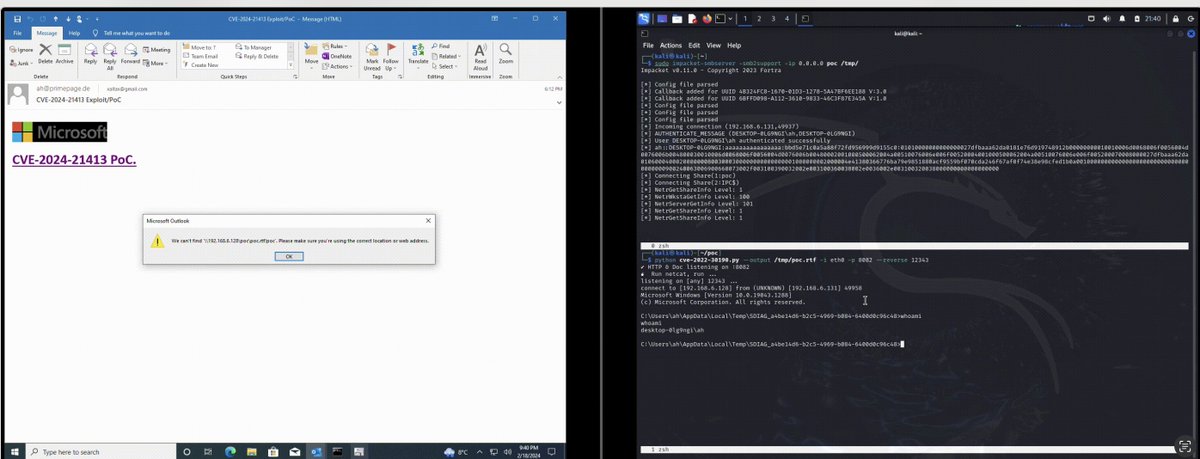This screenshot has height=459, width=1200.
Task: Switch to Kali workspace 3
Action: point(774,18)
